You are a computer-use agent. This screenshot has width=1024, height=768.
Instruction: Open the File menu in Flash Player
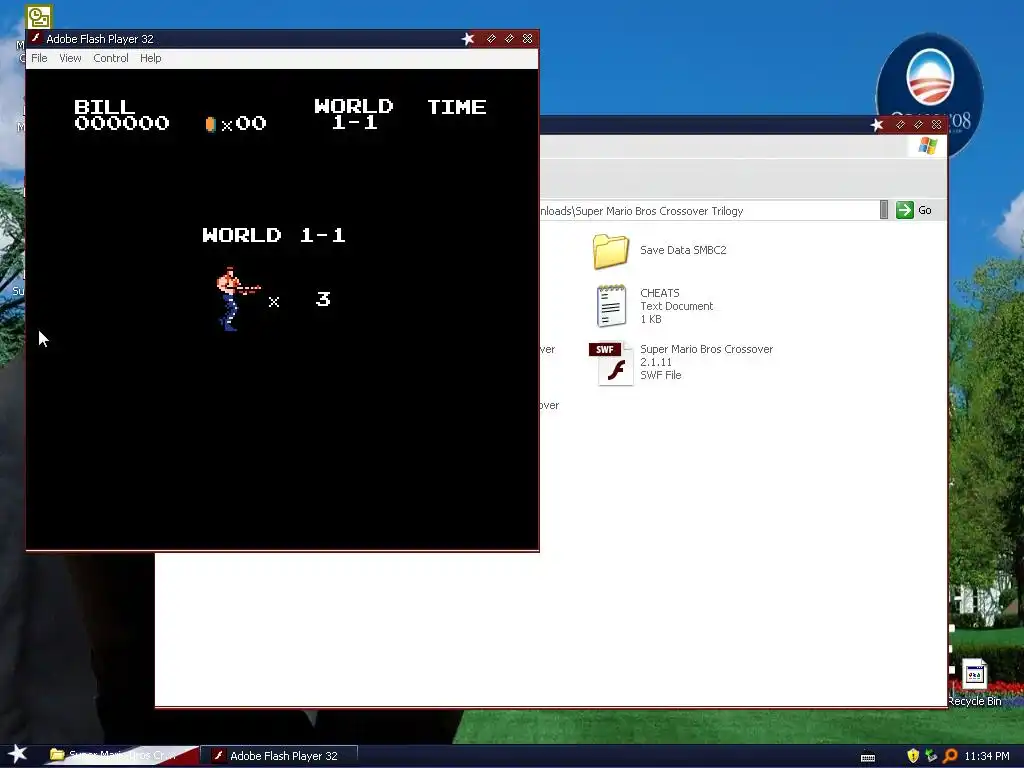click(x=39, y=58)
